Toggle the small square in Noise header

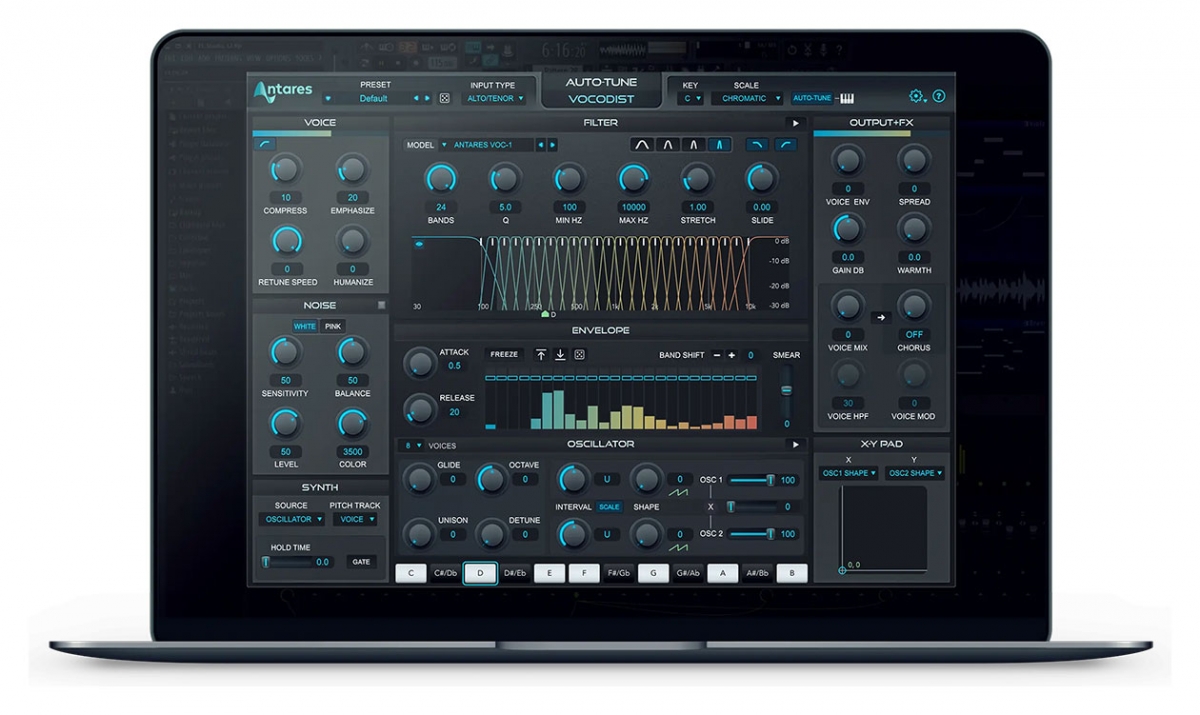[381, 305]
